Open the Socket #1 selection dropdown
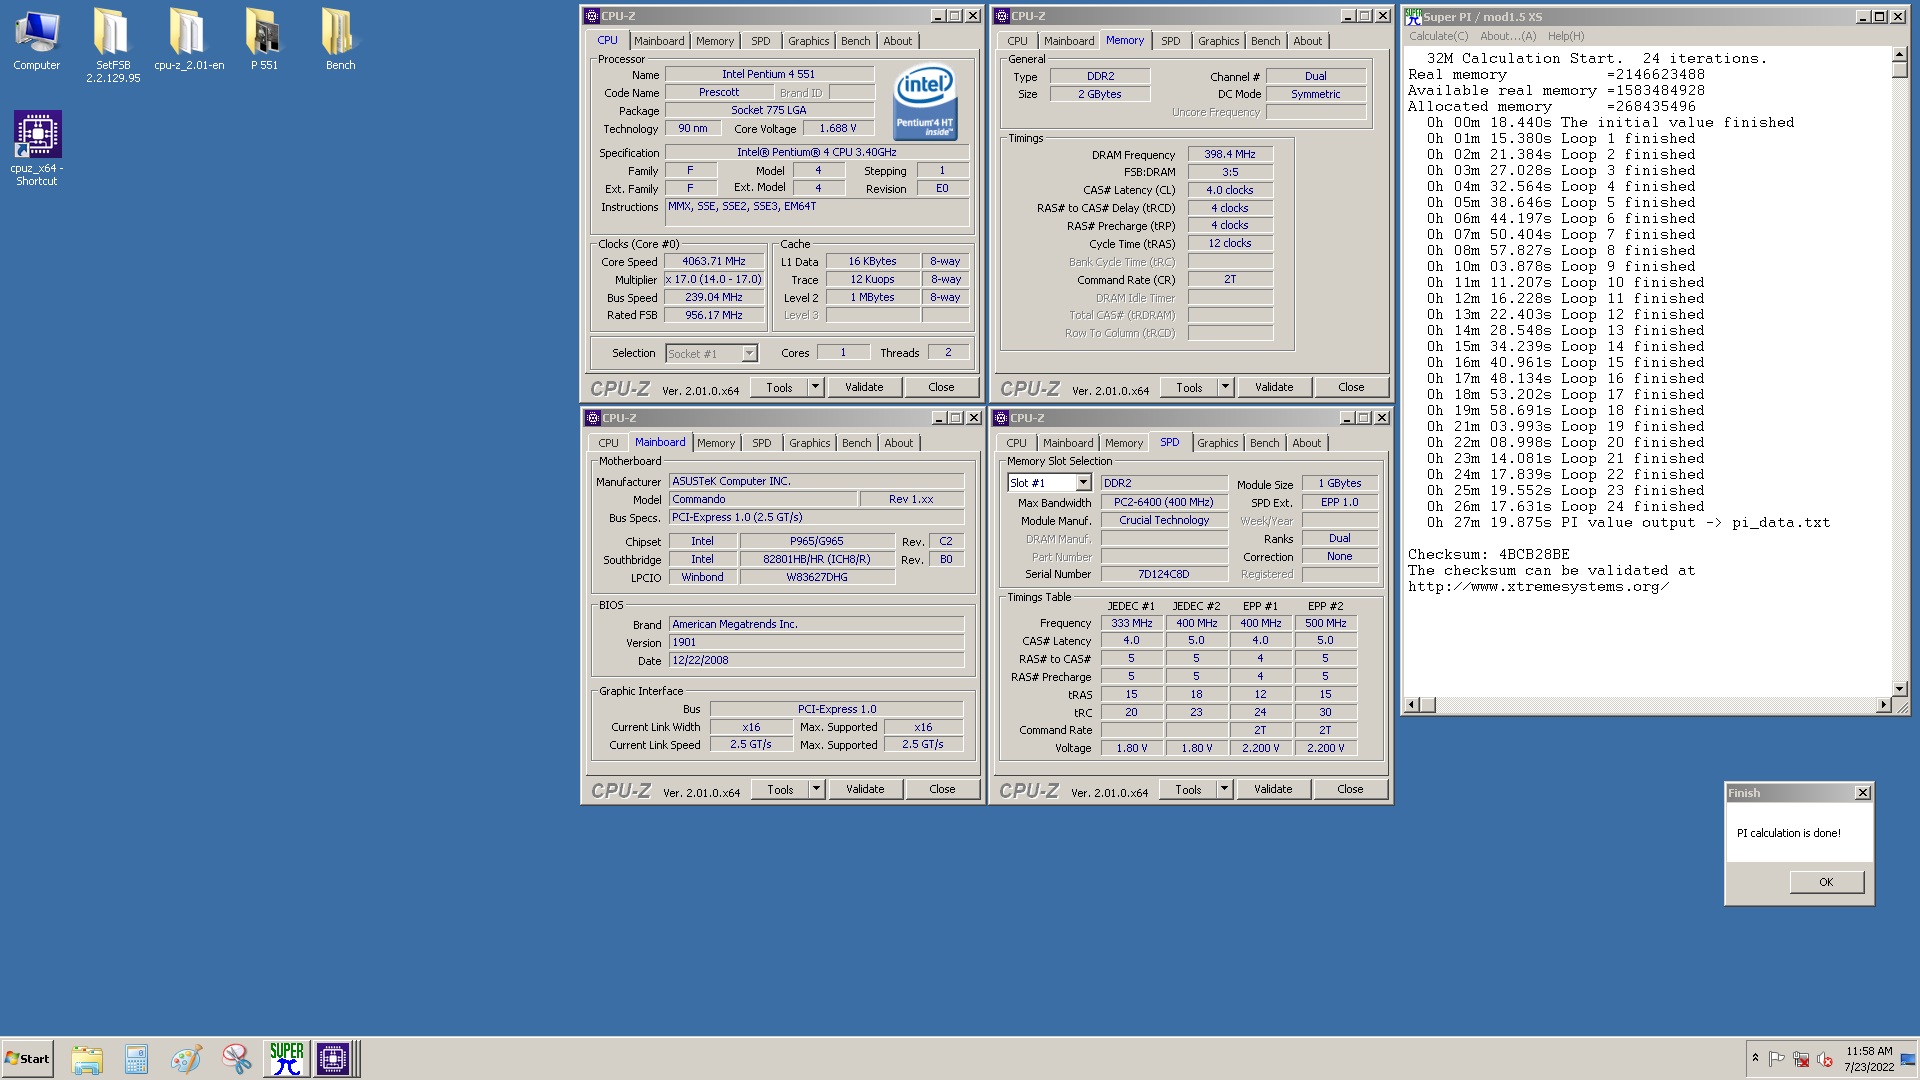Viewport: 1920px width, 1080px height. [x=749, y=353]
